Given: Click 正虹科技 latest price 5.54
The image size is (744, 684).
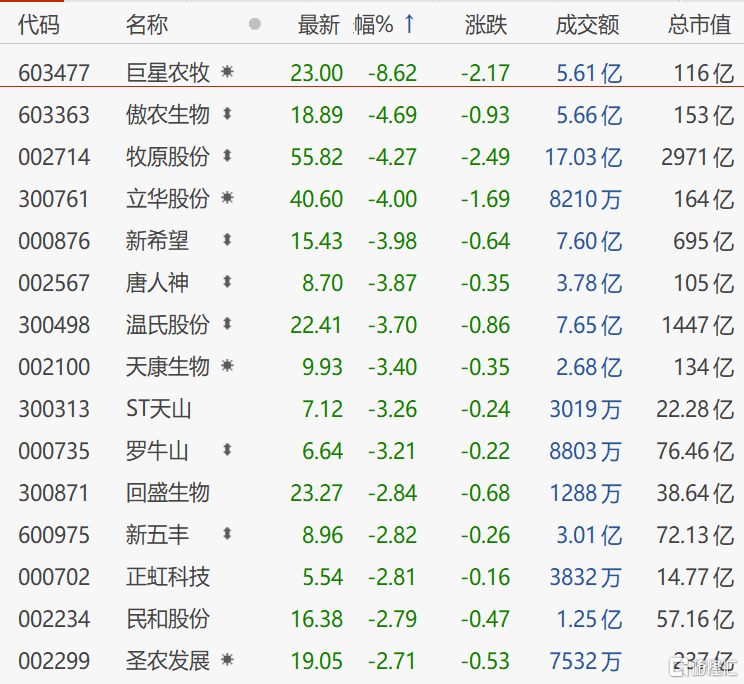Looking at the screenshot, I should (x=323, y=577).
